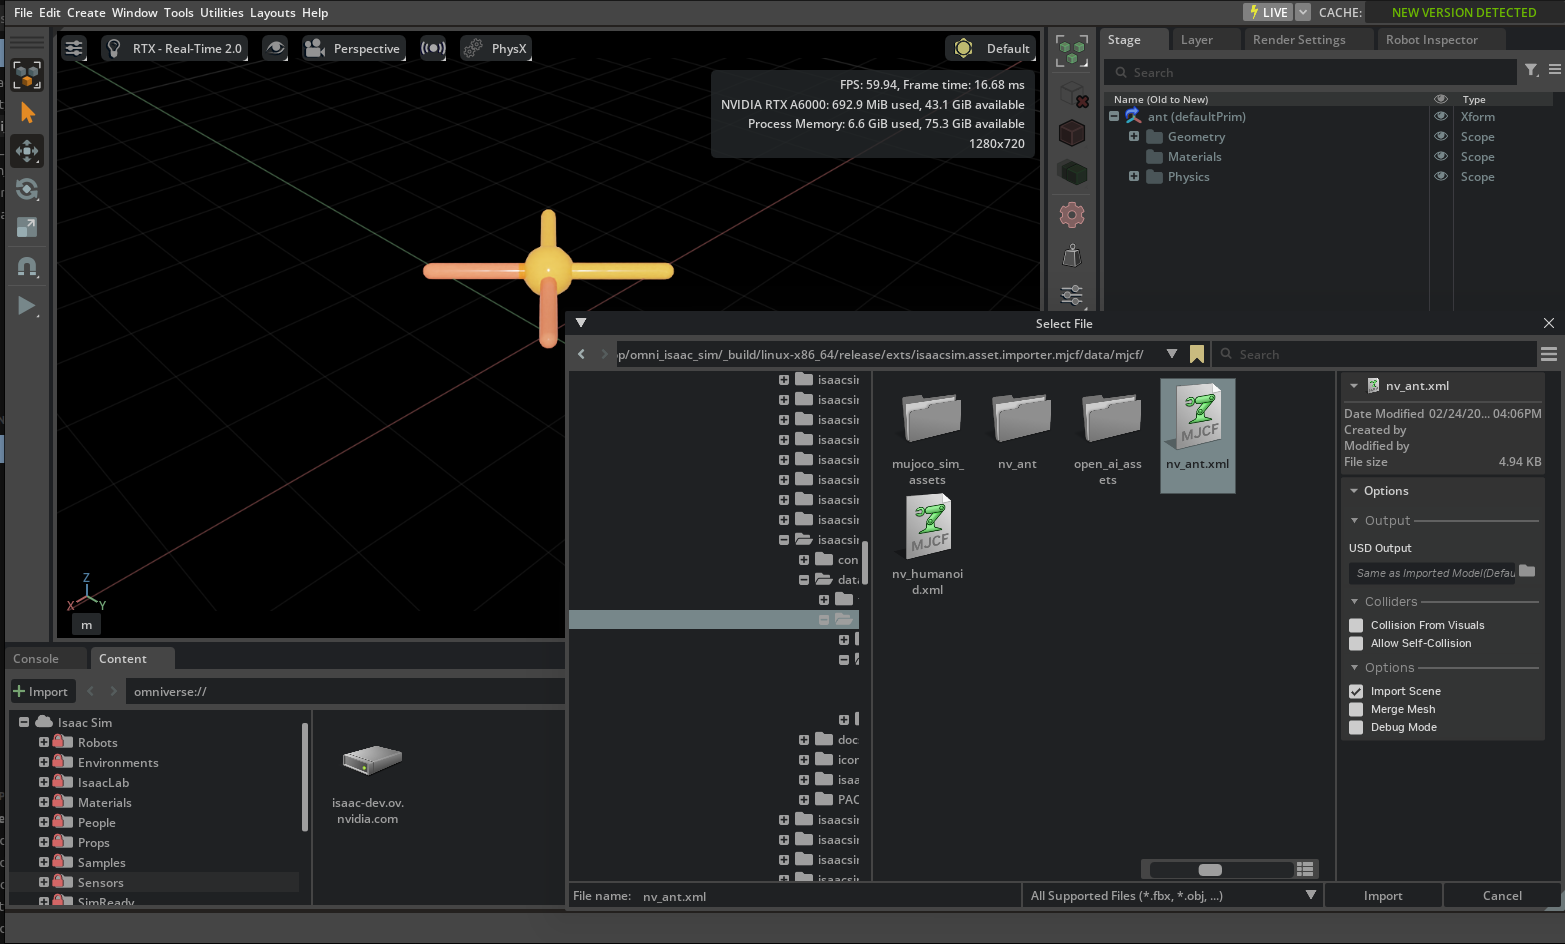Click the sliders icon below the weight icon

[x=1072, y=295]
